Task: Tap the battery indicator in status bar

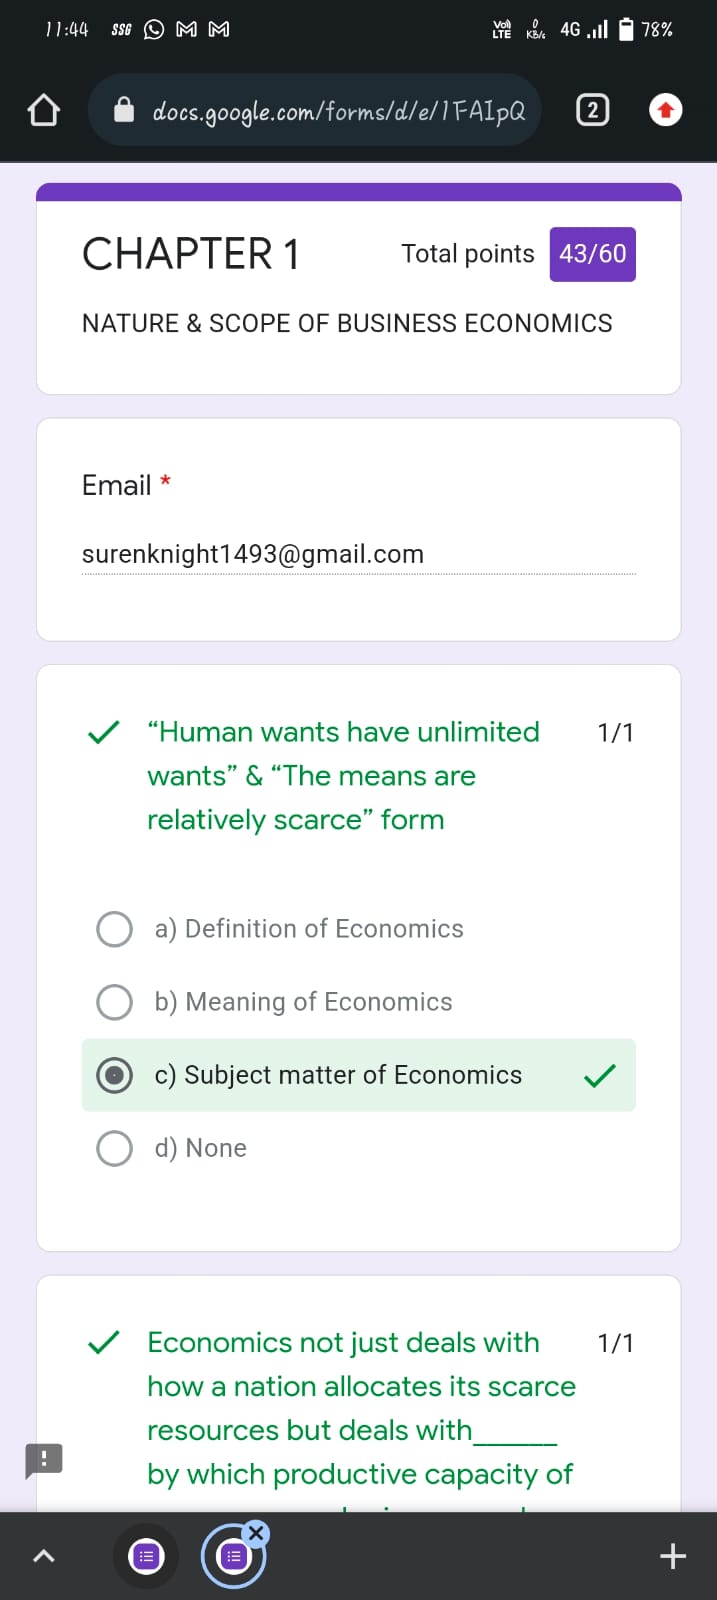Action: (x=626, y=29)
